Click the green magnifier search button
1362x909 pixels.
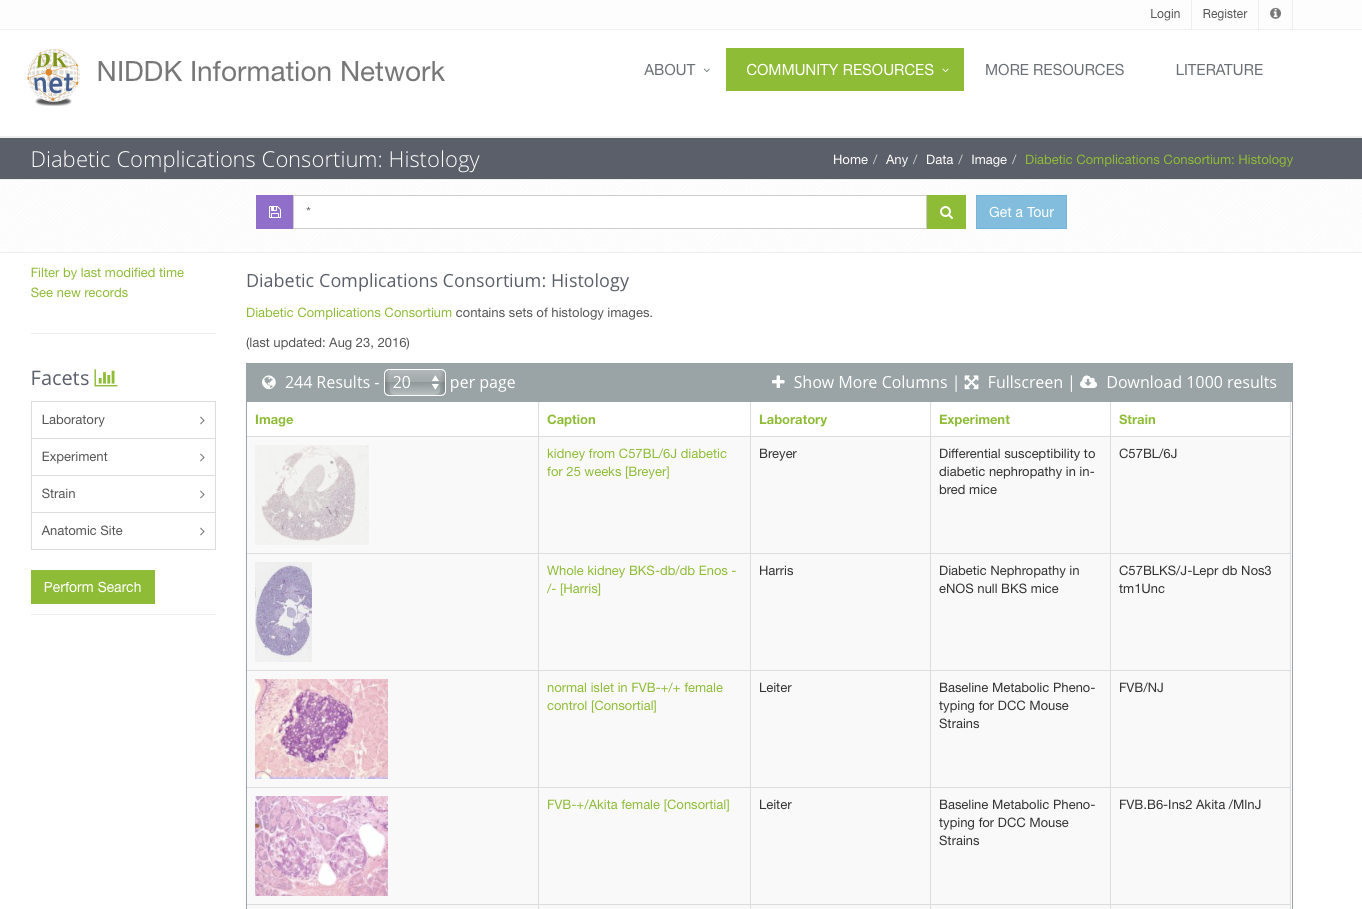click(946, 212)
